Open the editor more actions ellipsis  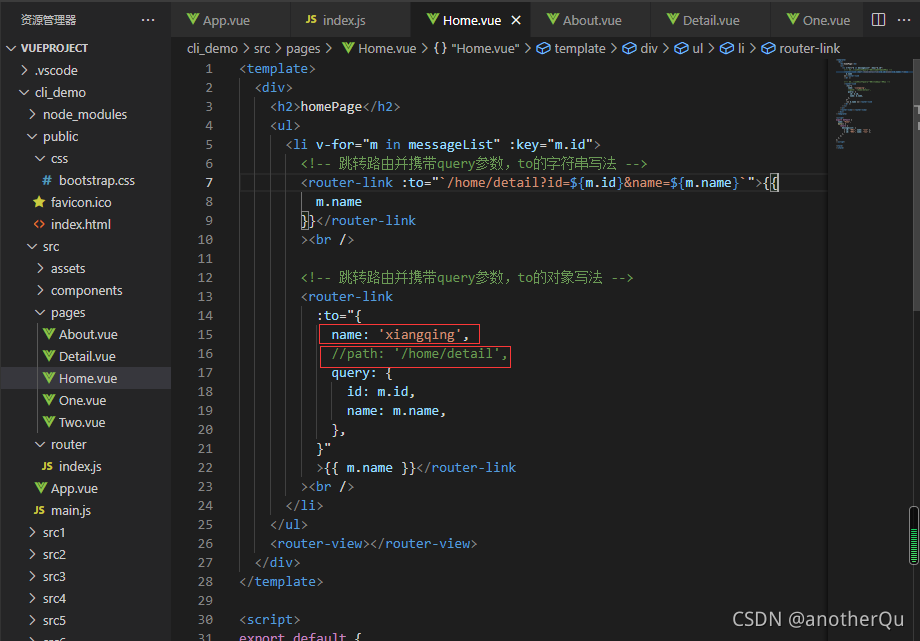tap(904, 20)
